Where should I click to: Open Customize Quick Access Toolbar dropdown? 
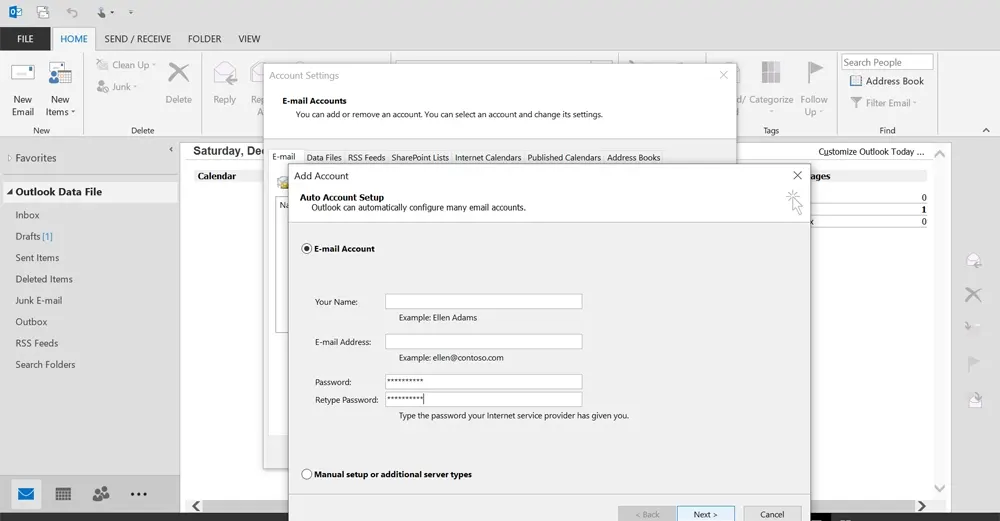[131, 12]
